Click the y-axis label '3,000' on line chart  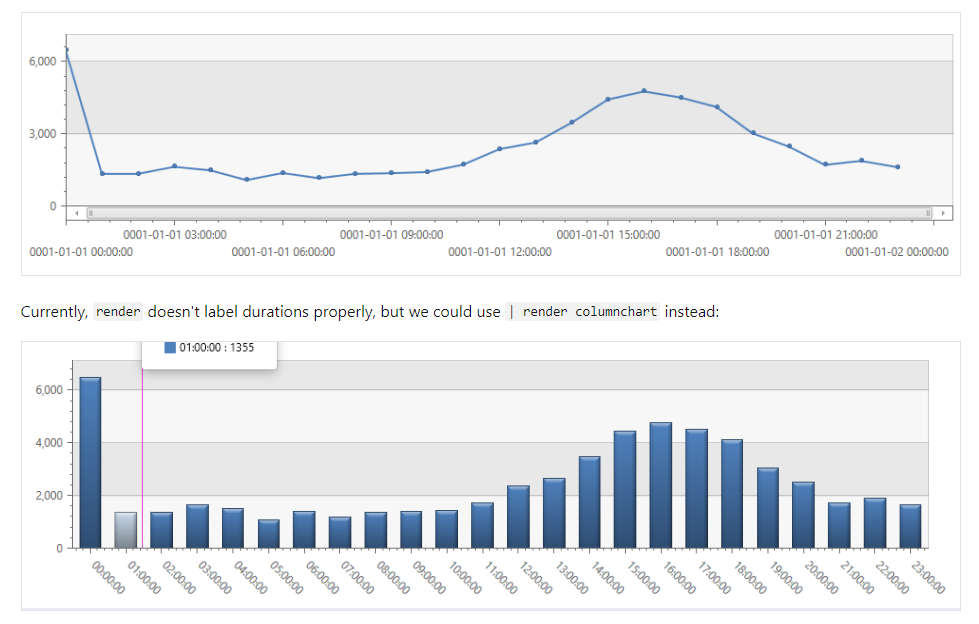click(42, 134)
